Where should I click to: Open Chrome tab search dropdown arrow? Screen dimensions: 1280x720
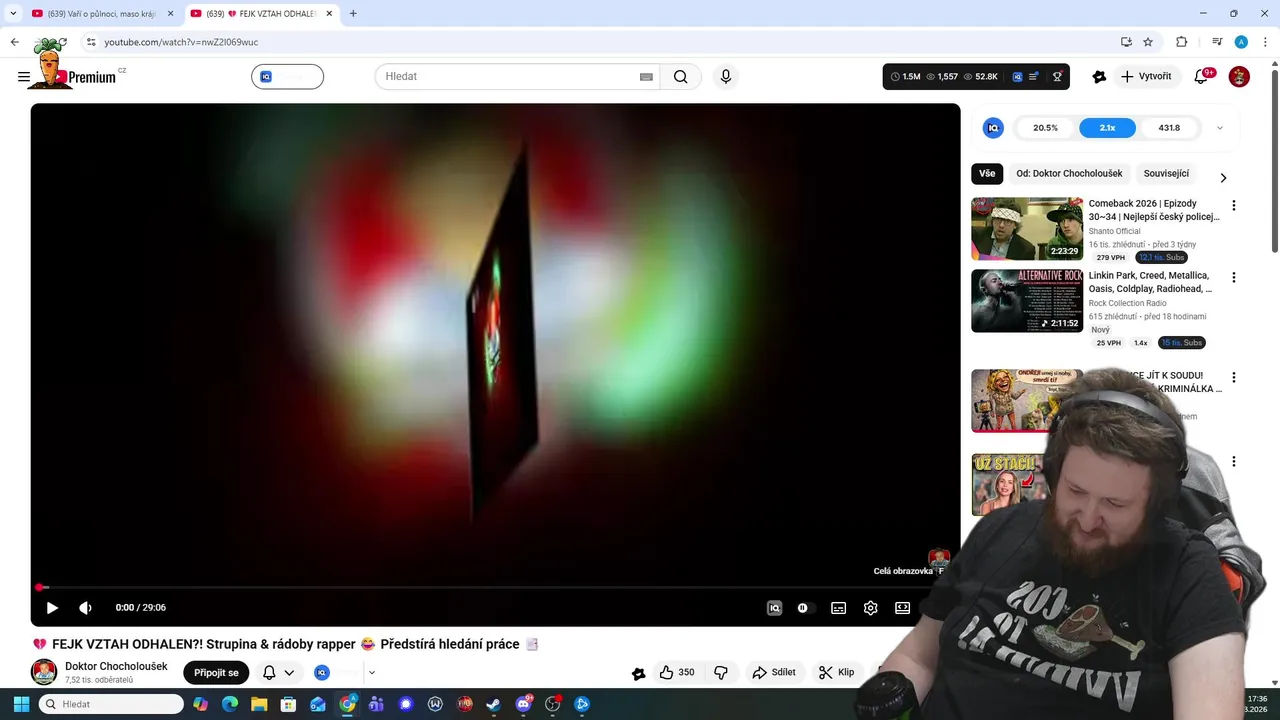coord(13,14)
